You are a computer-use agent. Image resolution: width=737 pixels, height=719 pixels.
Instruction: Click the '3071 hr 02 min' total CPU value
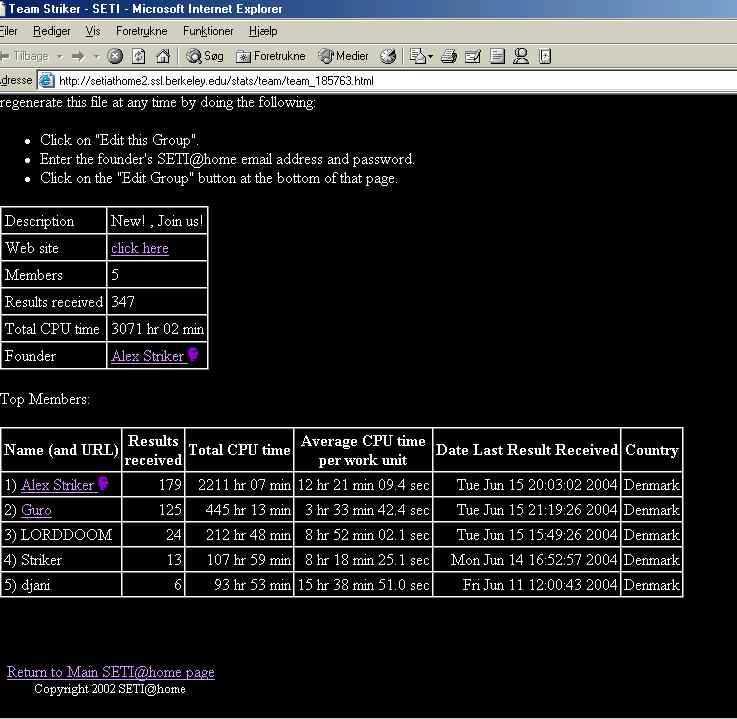[x=157, y=329]
